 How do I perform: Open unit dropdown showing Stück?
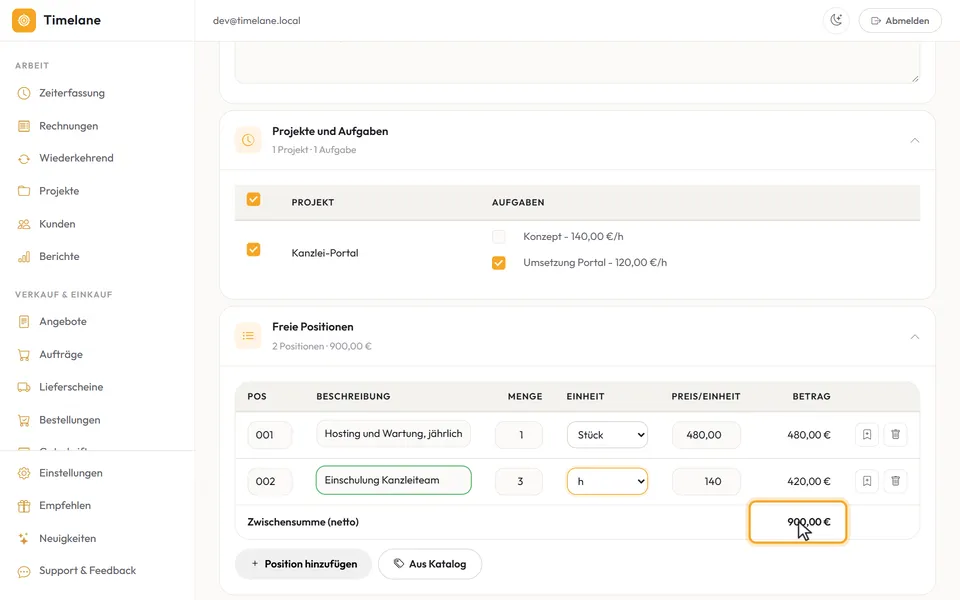coord(607,435)
